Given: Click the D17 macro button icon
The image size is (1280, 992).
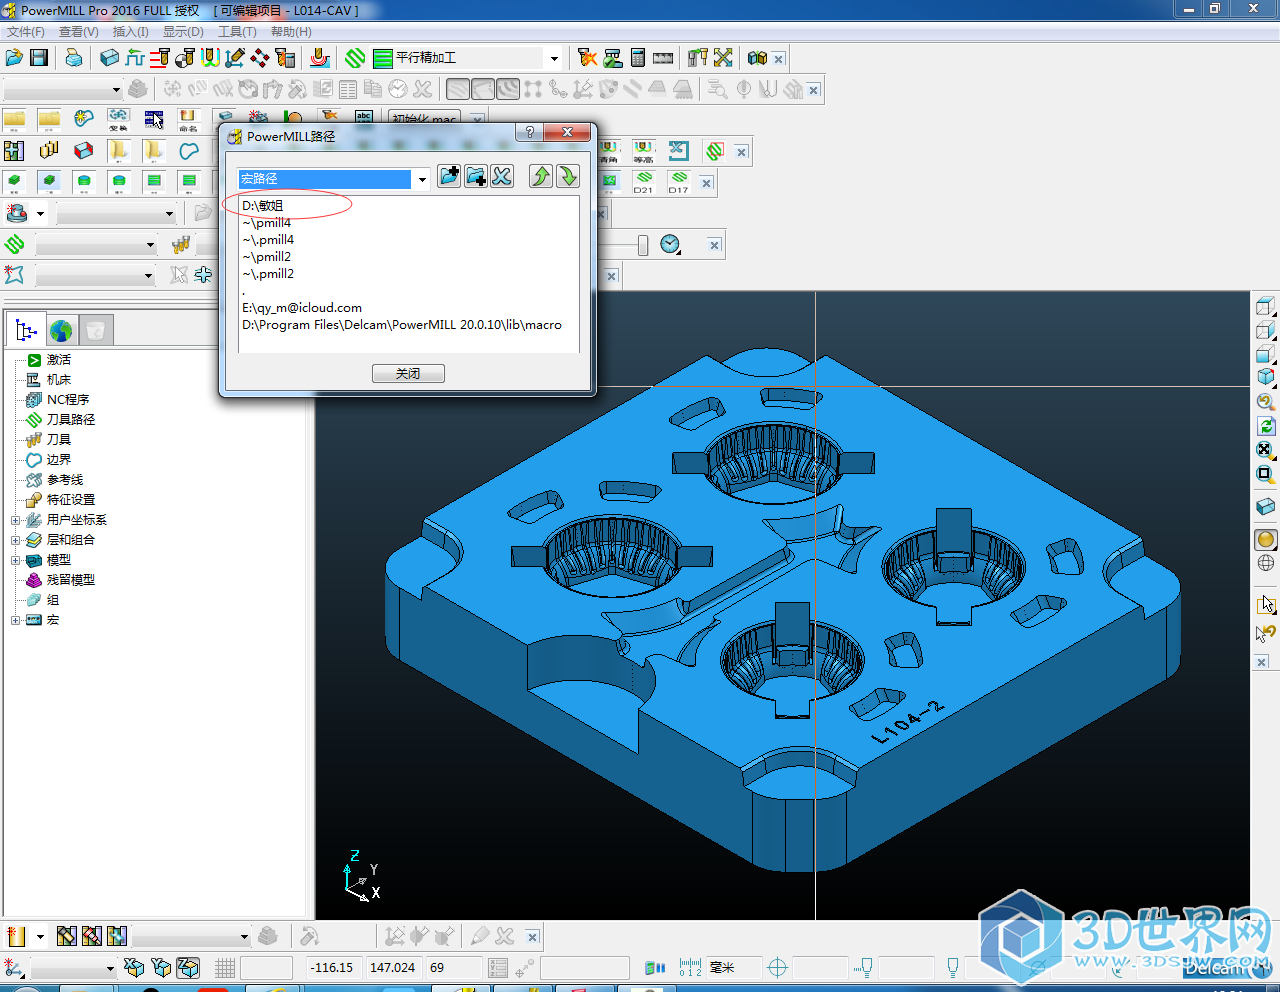Looking at the screenshot, I should [678, 182].
